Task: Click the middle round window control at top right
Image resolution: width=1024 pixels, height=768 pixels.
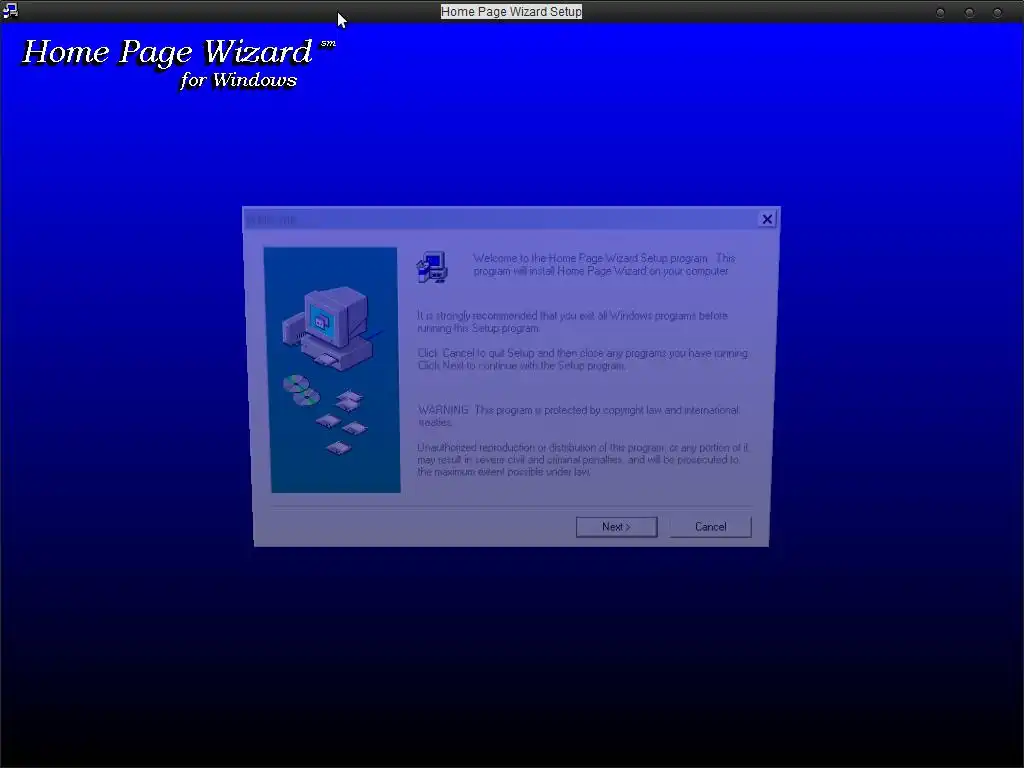Action: pyautogui.click(x=969, y=12)
